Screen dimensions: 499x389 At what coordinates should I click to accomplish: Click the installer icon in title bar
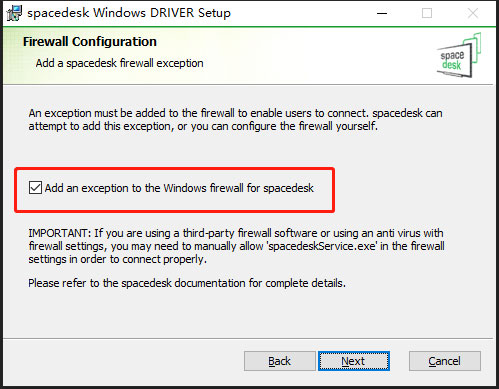click(14, 13)
